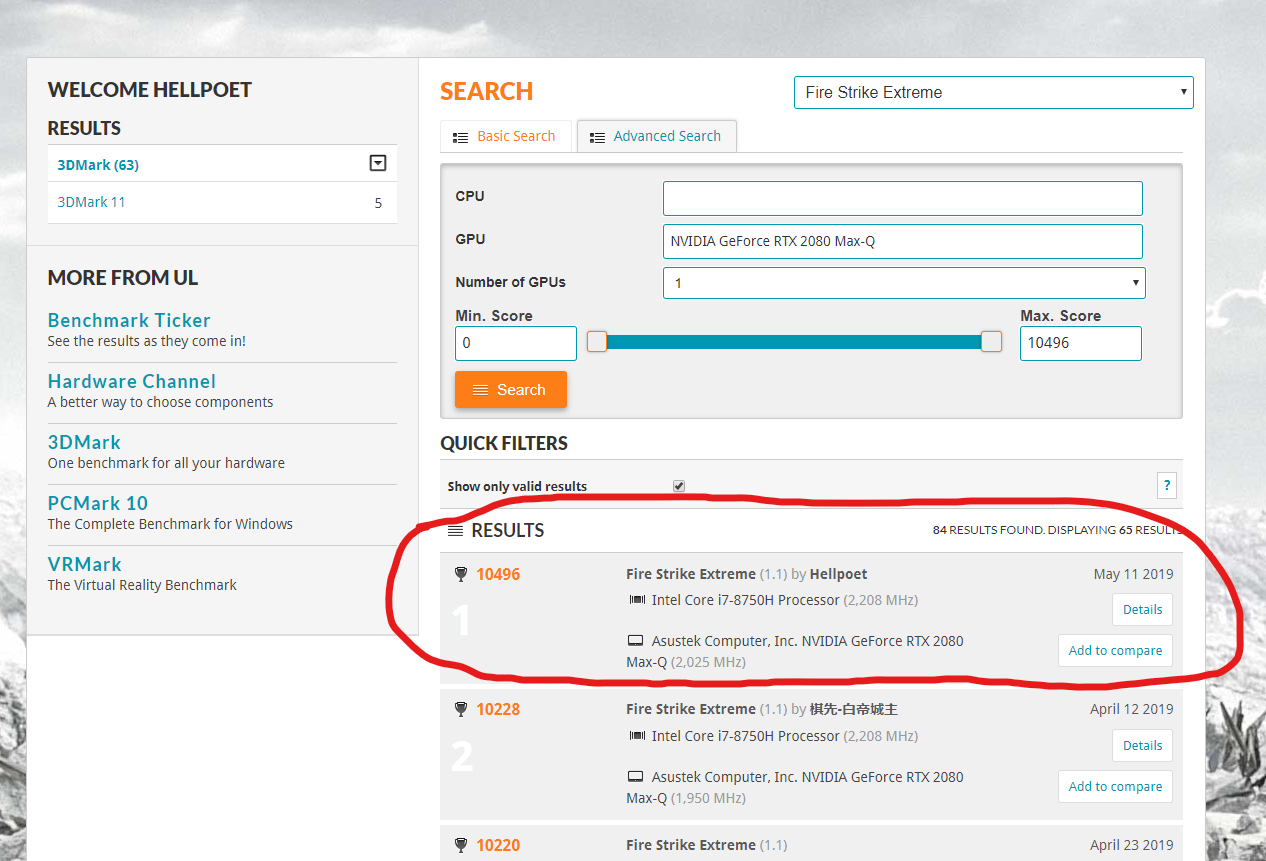Open the Number of GPUs dropdown
Screen dimensions: 1266x861
(x=904, y=283)
